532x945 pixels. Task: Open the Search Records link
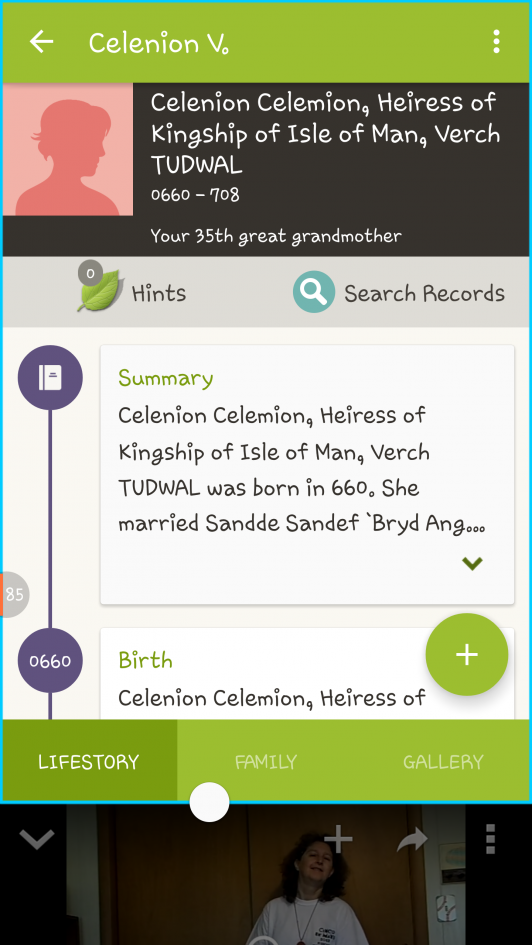tap(424, 294)
